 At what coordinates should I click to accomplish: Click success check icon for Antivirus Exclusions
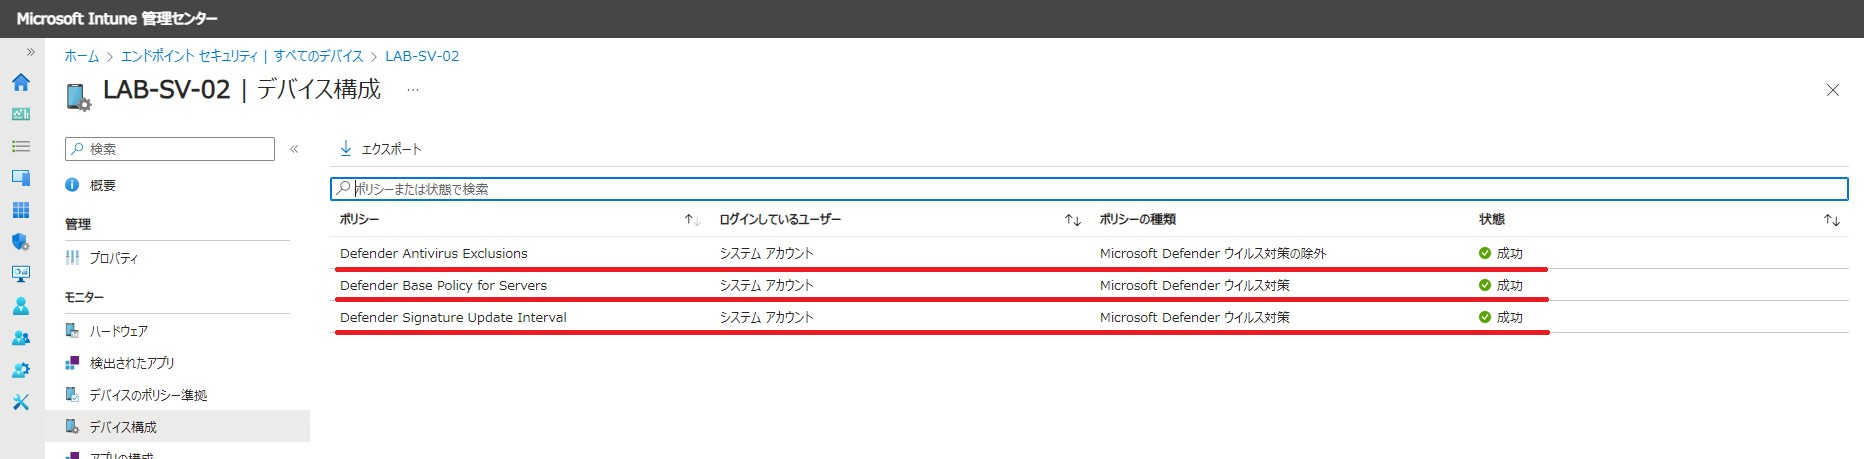pos(1485,254)
